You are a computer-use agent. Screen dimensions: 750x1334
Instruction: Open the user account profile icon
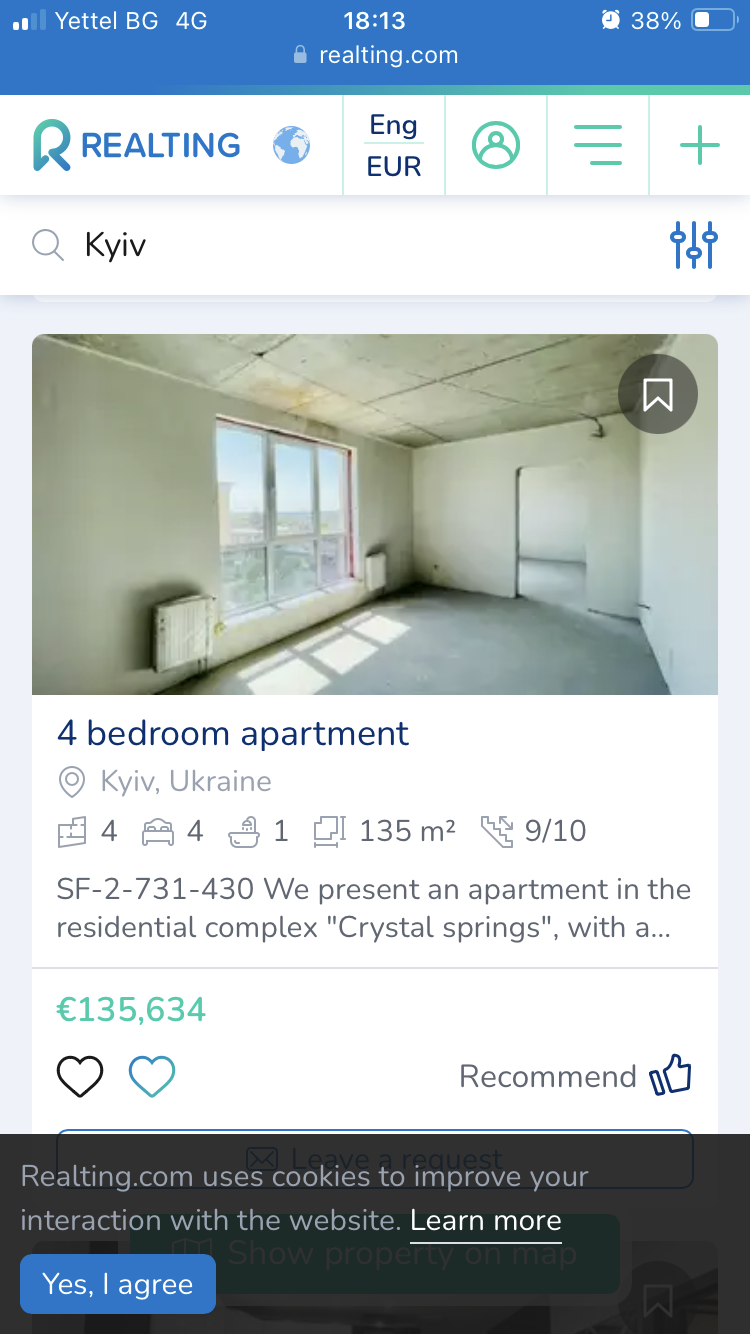(496, 146)
